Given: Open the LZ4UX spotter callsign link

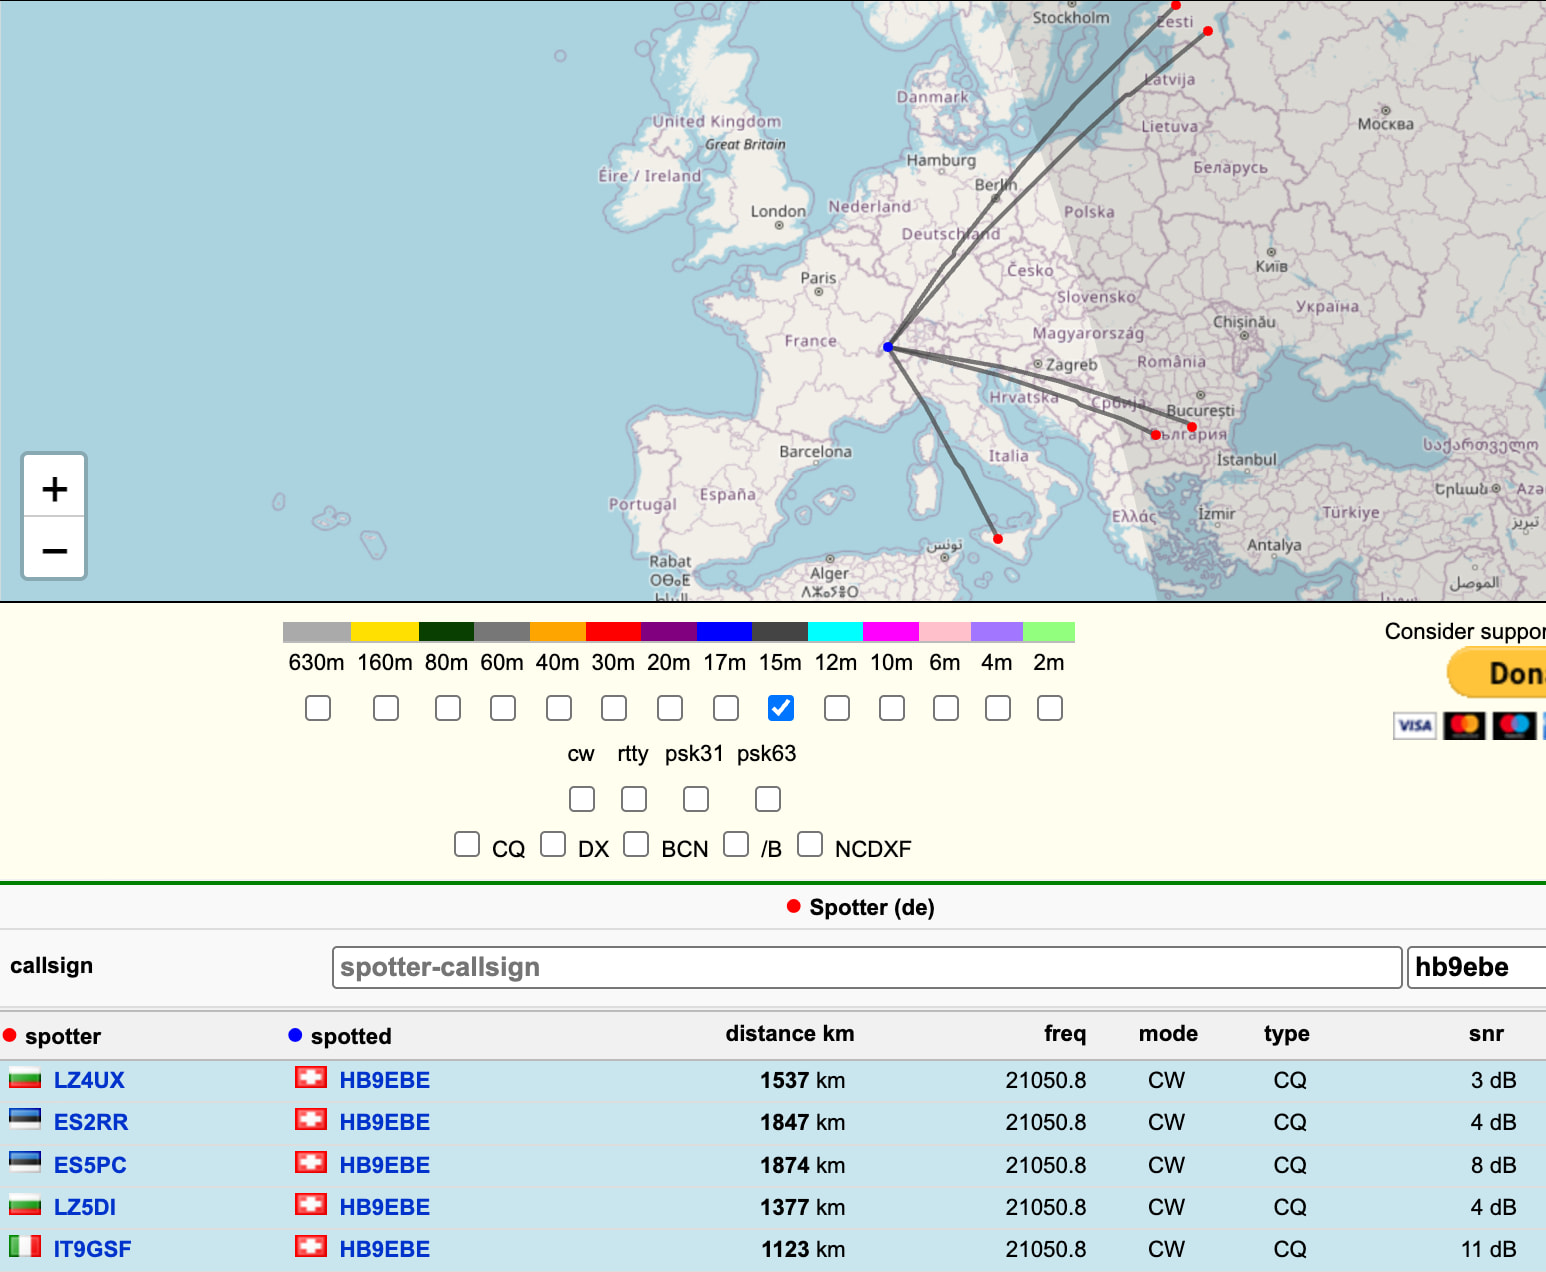Looking at the screenshot, I should 89,1080.
